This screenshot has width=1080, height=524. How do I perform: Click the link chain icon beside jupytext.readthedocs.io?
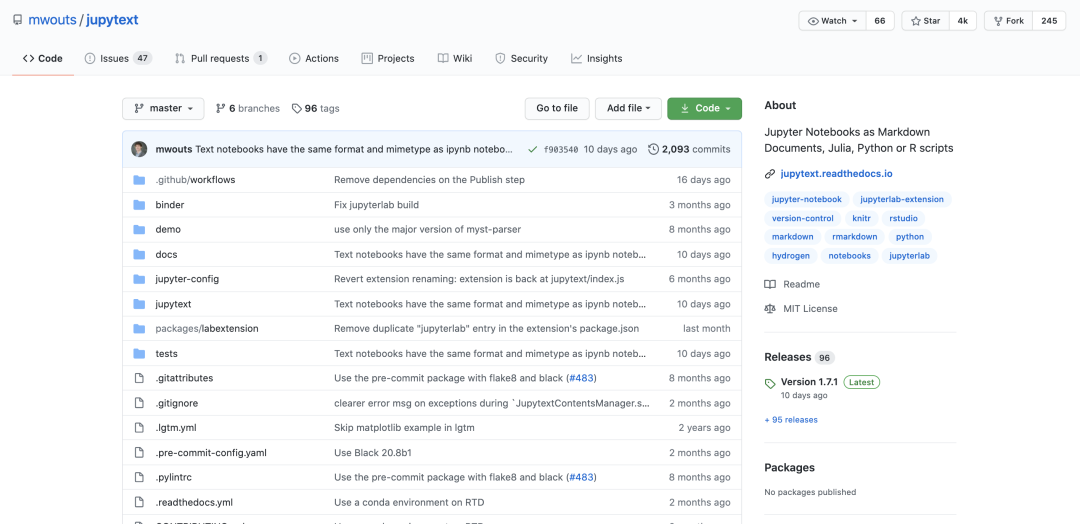[x=770, y=174]
